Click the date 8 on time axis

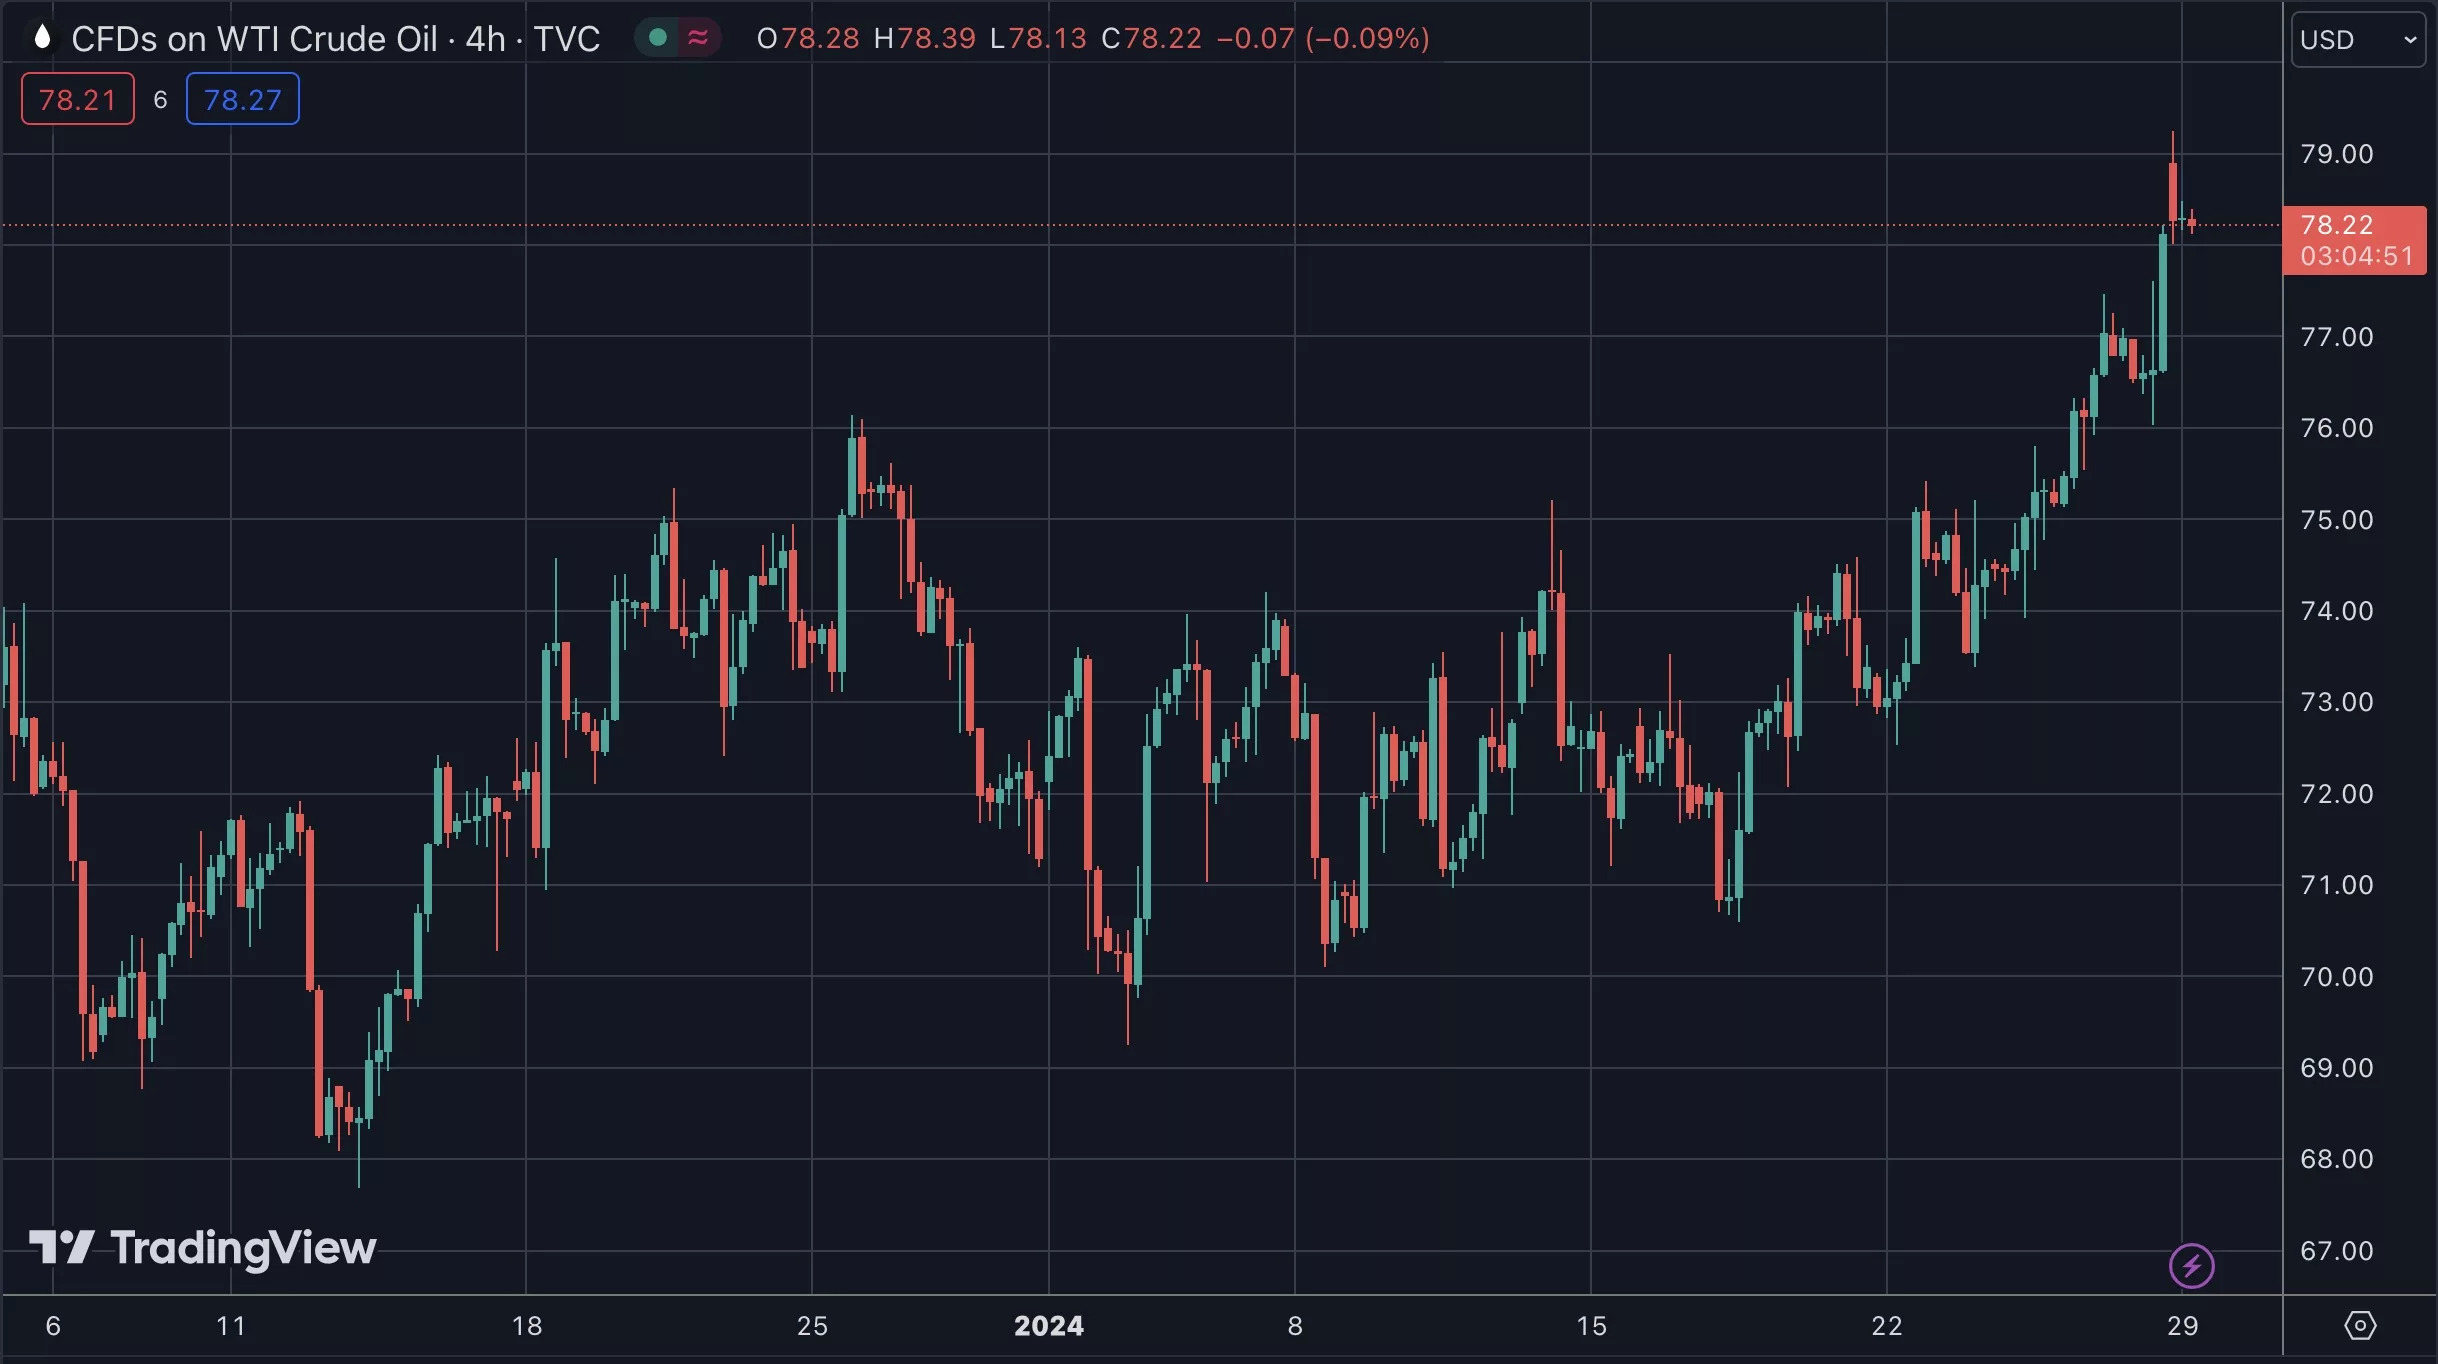tap(1295, 1326)
